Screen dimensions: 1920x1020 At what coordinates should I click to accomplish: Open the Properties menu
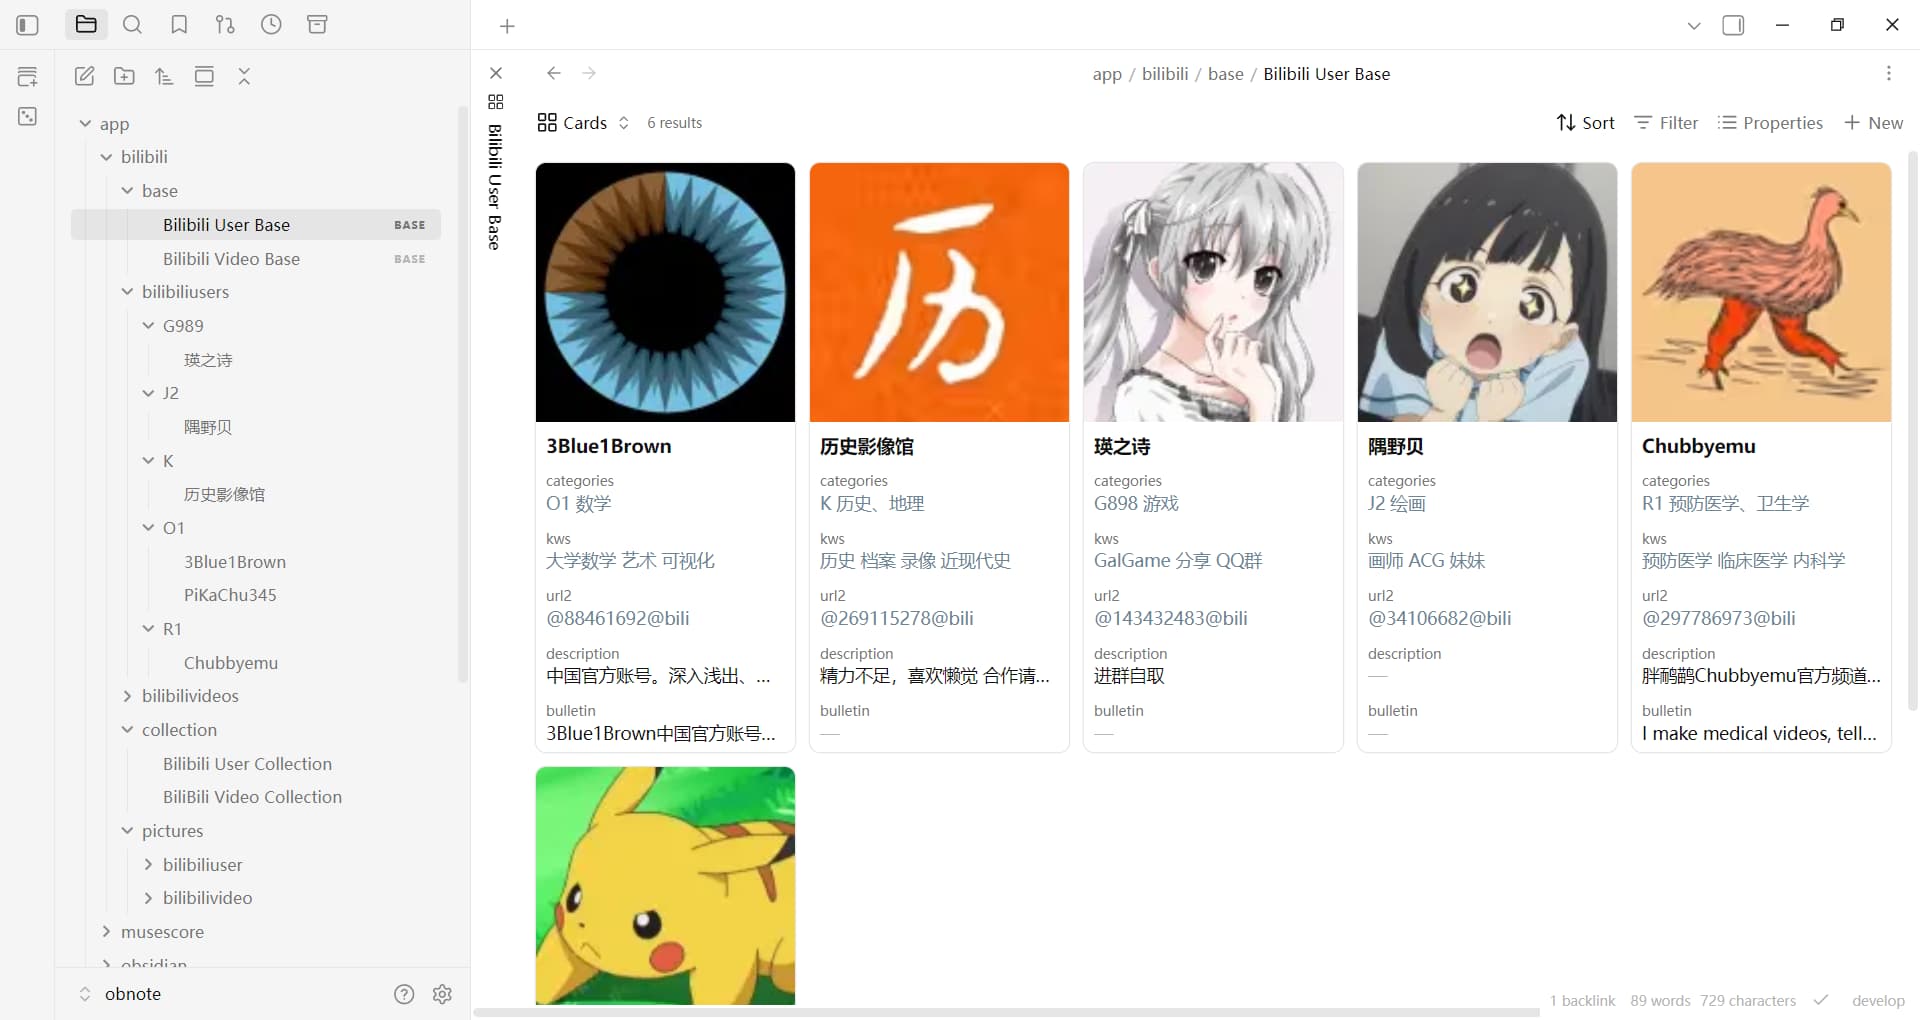1770,123
